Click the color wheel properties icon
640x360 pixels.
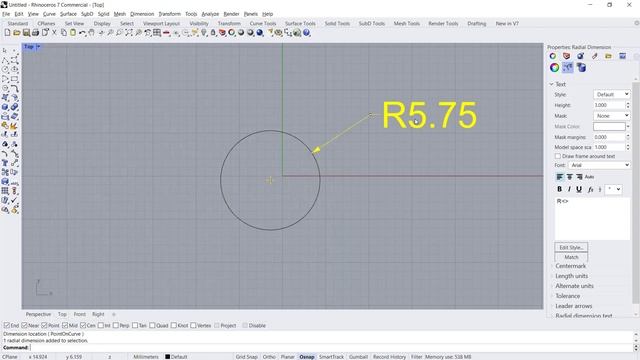click(x=554, y=68)
